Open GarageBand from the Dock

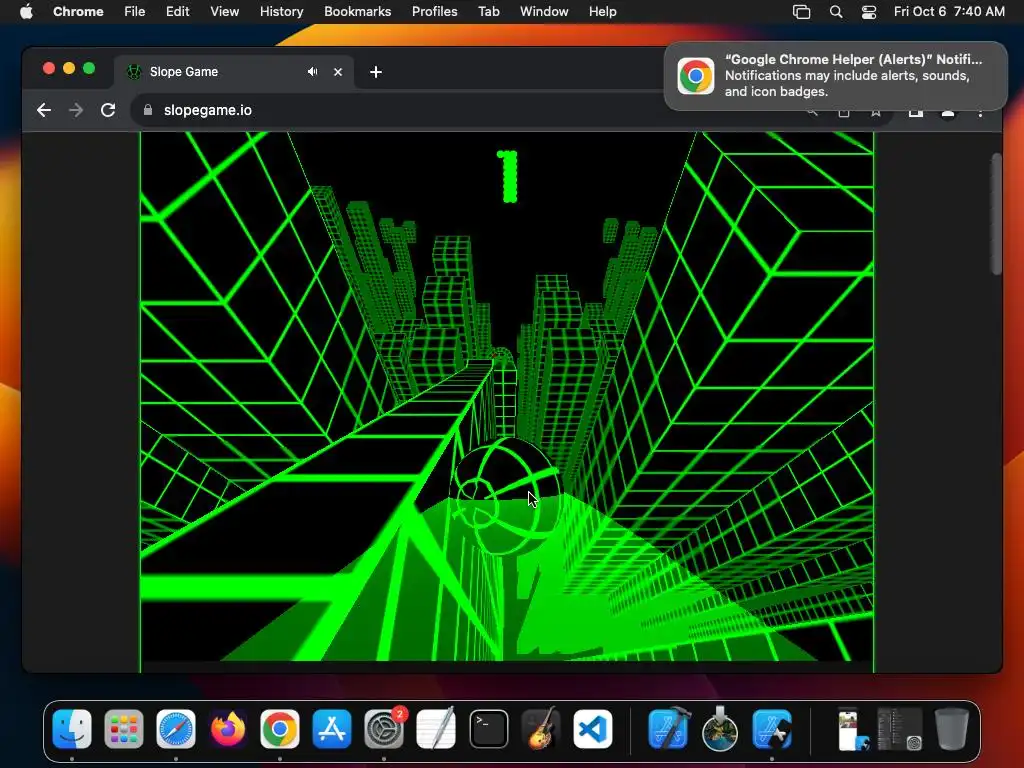point(541,729)
